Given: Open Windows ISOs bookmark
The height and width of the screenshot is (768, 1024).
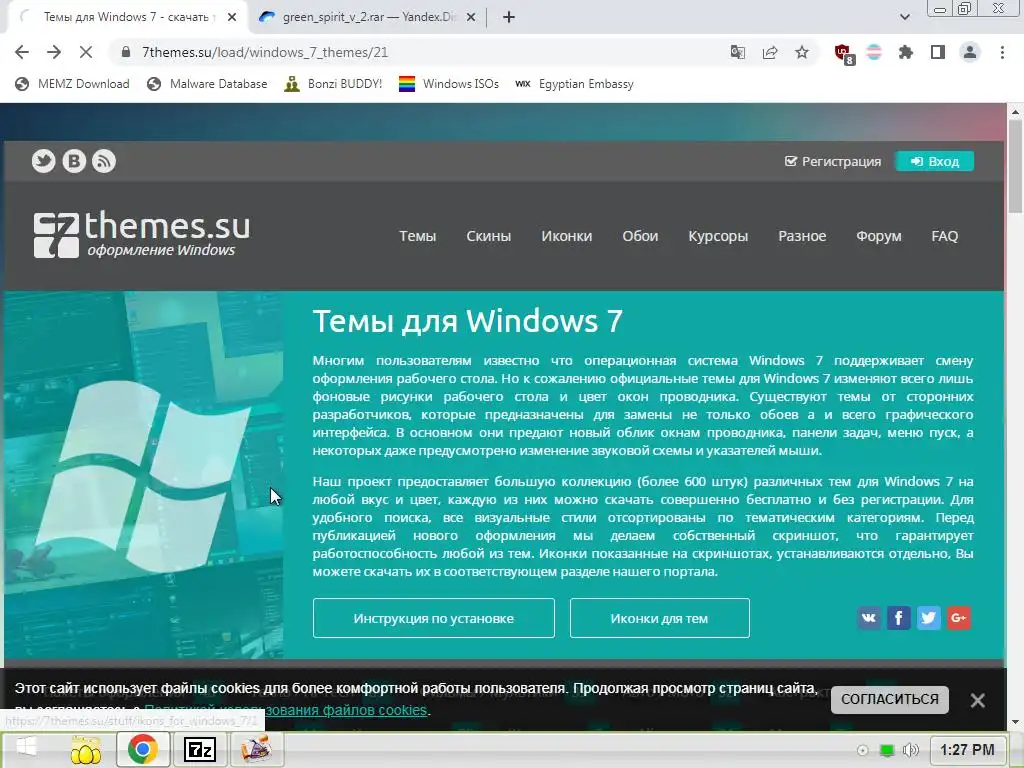Looking at the screenshot, I should [x=449, y=84].
